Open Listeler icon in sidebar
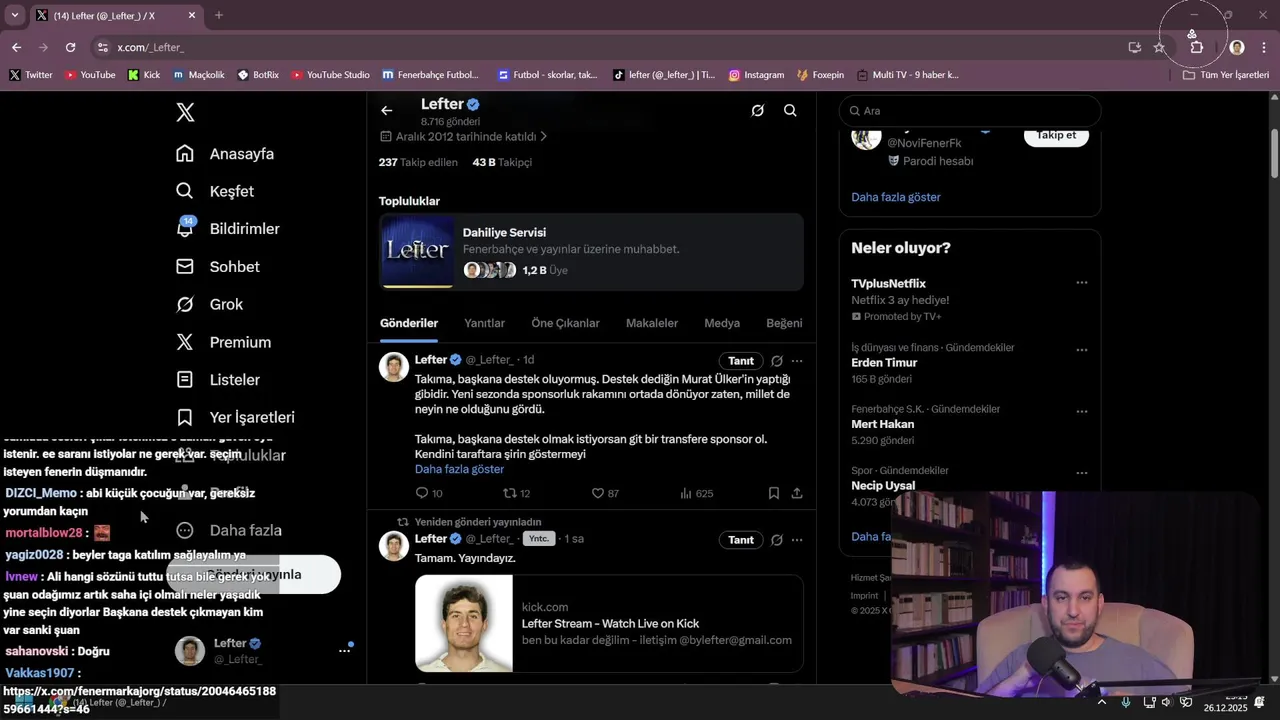The image size is (1280, 720). 185,380
